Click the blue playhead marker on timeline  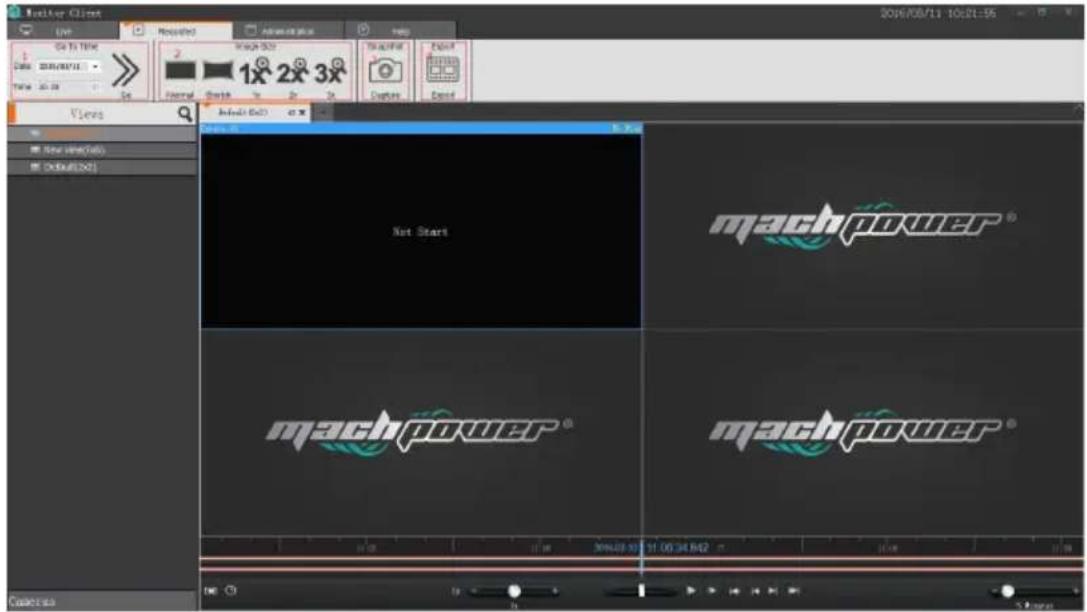pyautogui.click(x=641, y=559)
